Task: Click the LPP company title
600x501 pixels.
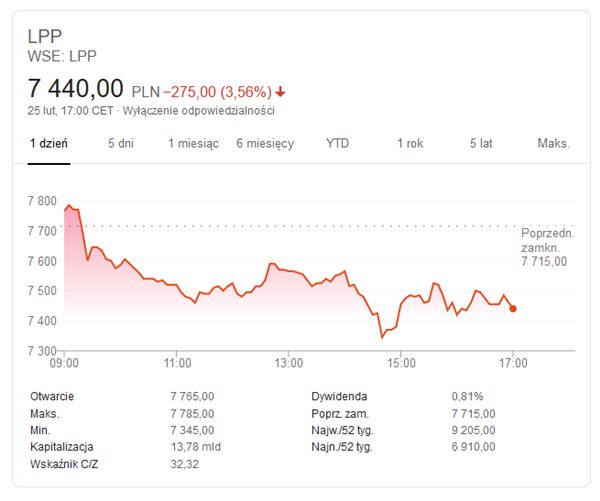Action: tap(45, 36)
